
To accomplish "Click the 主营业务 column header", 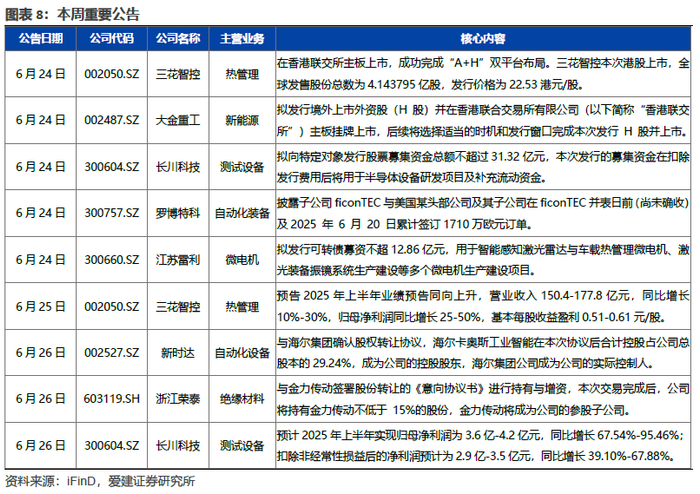I will tap(242, 38).
